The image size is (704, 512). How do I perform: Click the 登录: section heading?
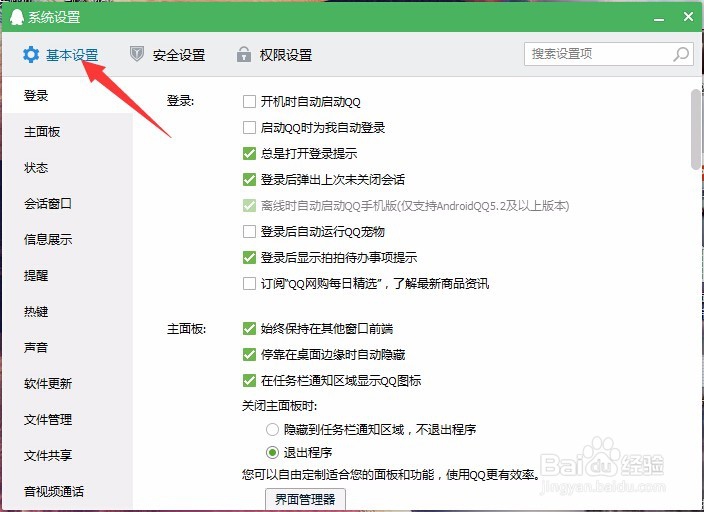(180, 101)
